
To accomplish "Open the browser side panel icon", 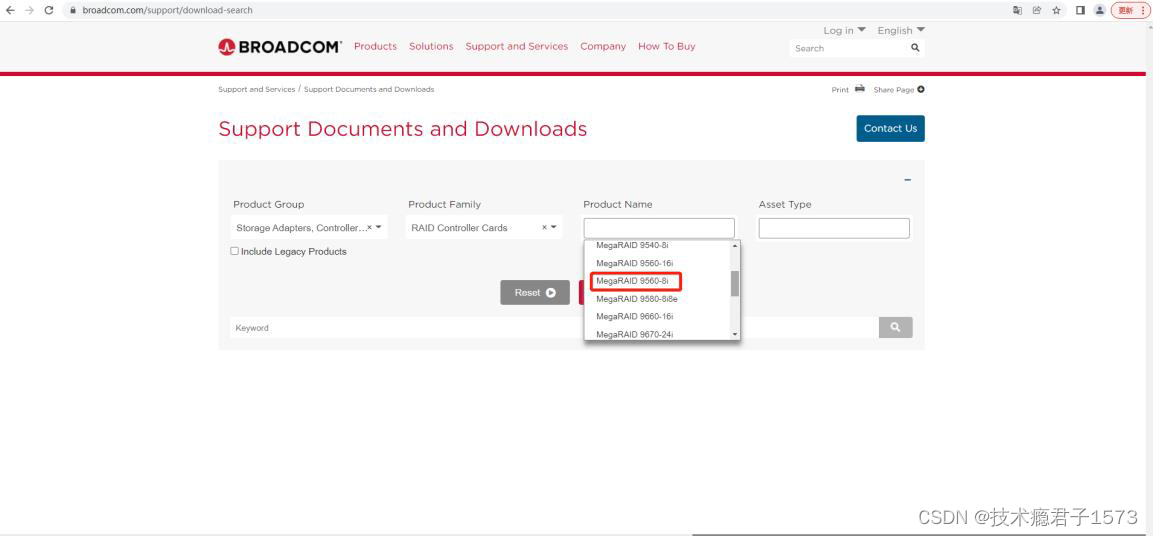I will click(x=1080, y=10).
